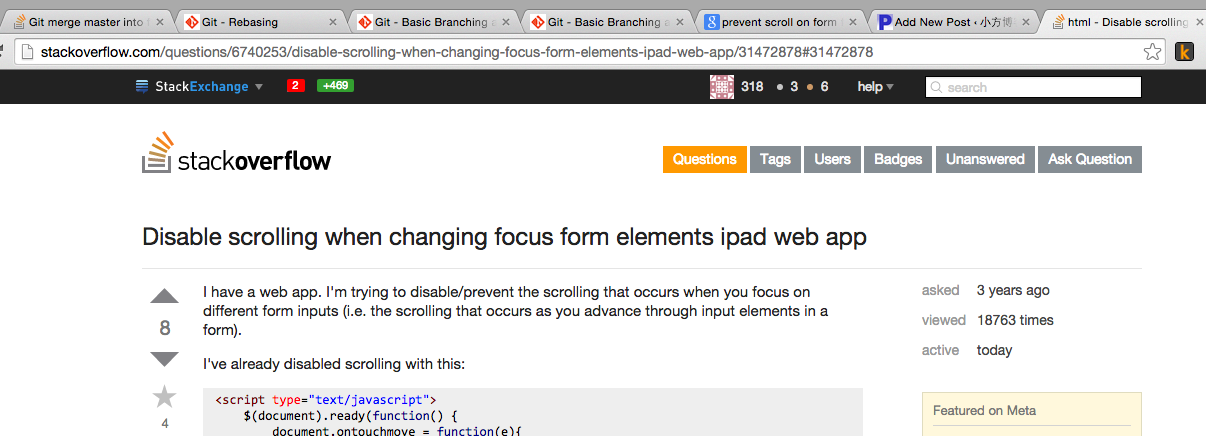Click the bronze badge count 6
The height and width of the screenshot is (436, 1206).
[x=824, y=87]
